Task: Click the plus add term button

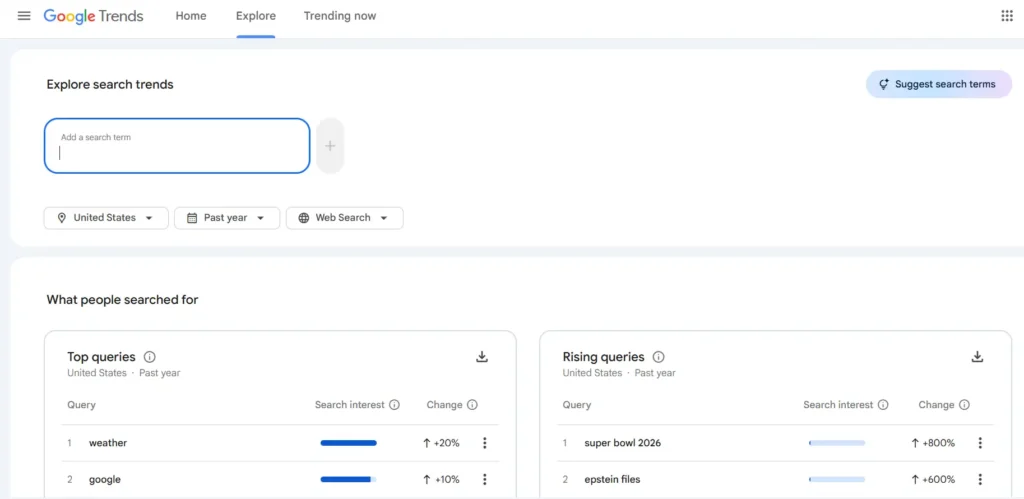Action: pos(330,146)
